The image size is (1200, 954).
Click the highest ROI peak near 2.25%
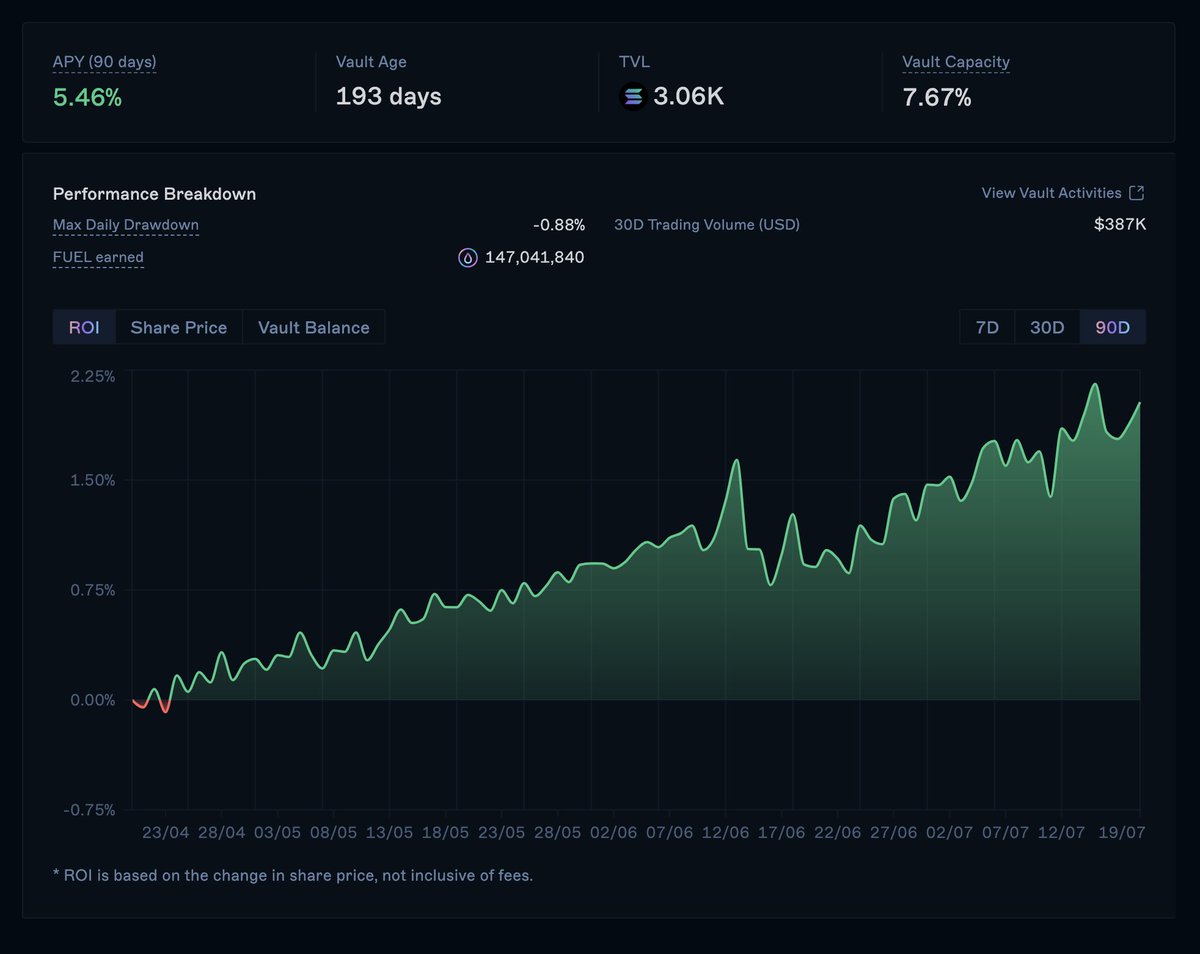click(x=1096, y=385)
